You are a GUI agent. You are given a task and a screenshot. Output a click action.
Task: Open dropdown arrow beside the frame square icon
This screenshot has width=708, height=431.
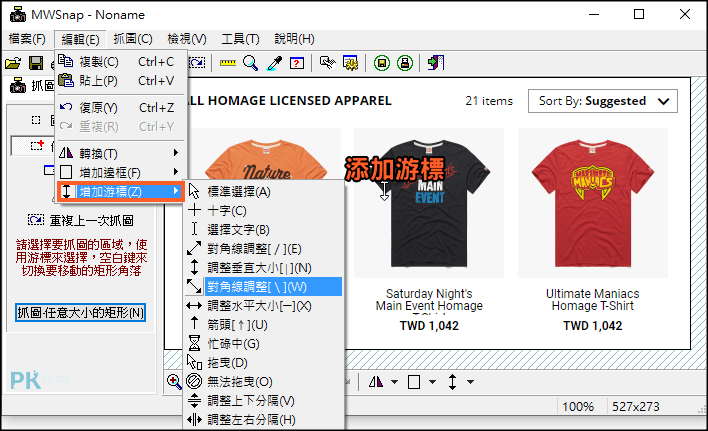[432, 382]
